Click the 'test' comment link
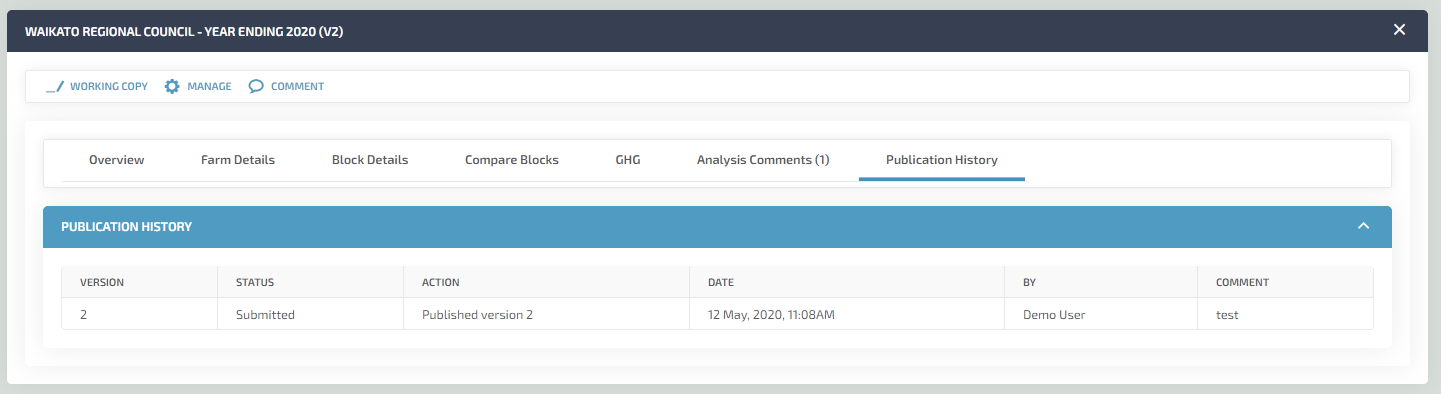This screenshot has width=1441, height=394. (x=1227, y=314)
